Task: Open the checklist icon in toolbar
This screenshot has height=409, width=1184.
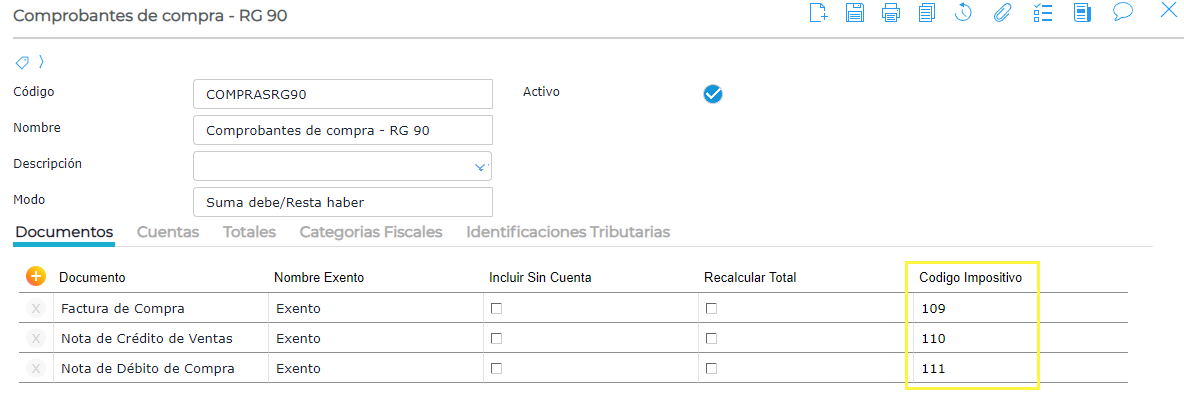Action: coord(1043,13)
